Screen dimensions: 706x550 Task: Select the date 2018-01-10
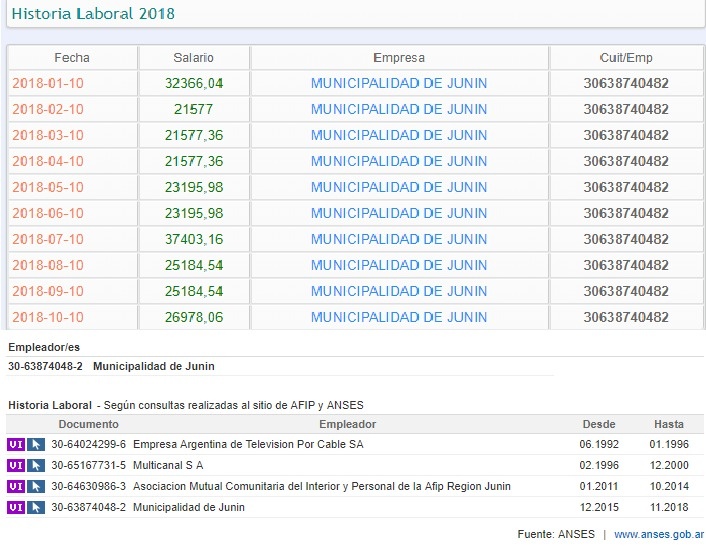point(48,83)
